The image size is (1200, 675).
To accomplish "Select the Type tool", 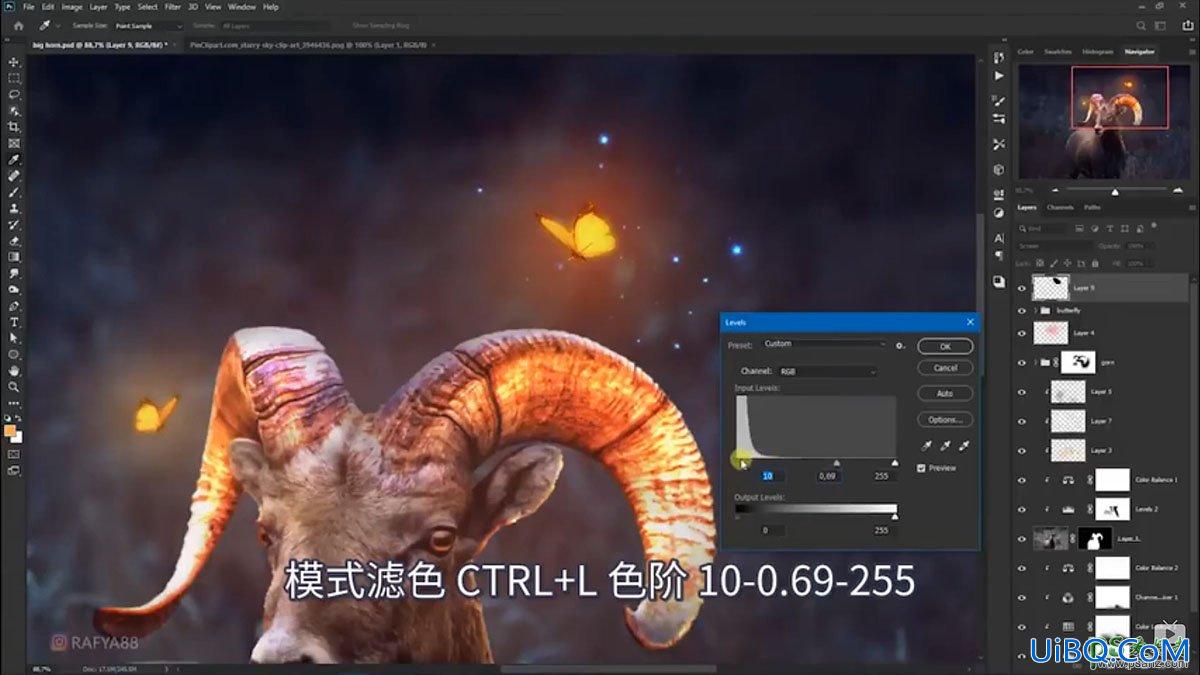I will (x=14, y=322).
